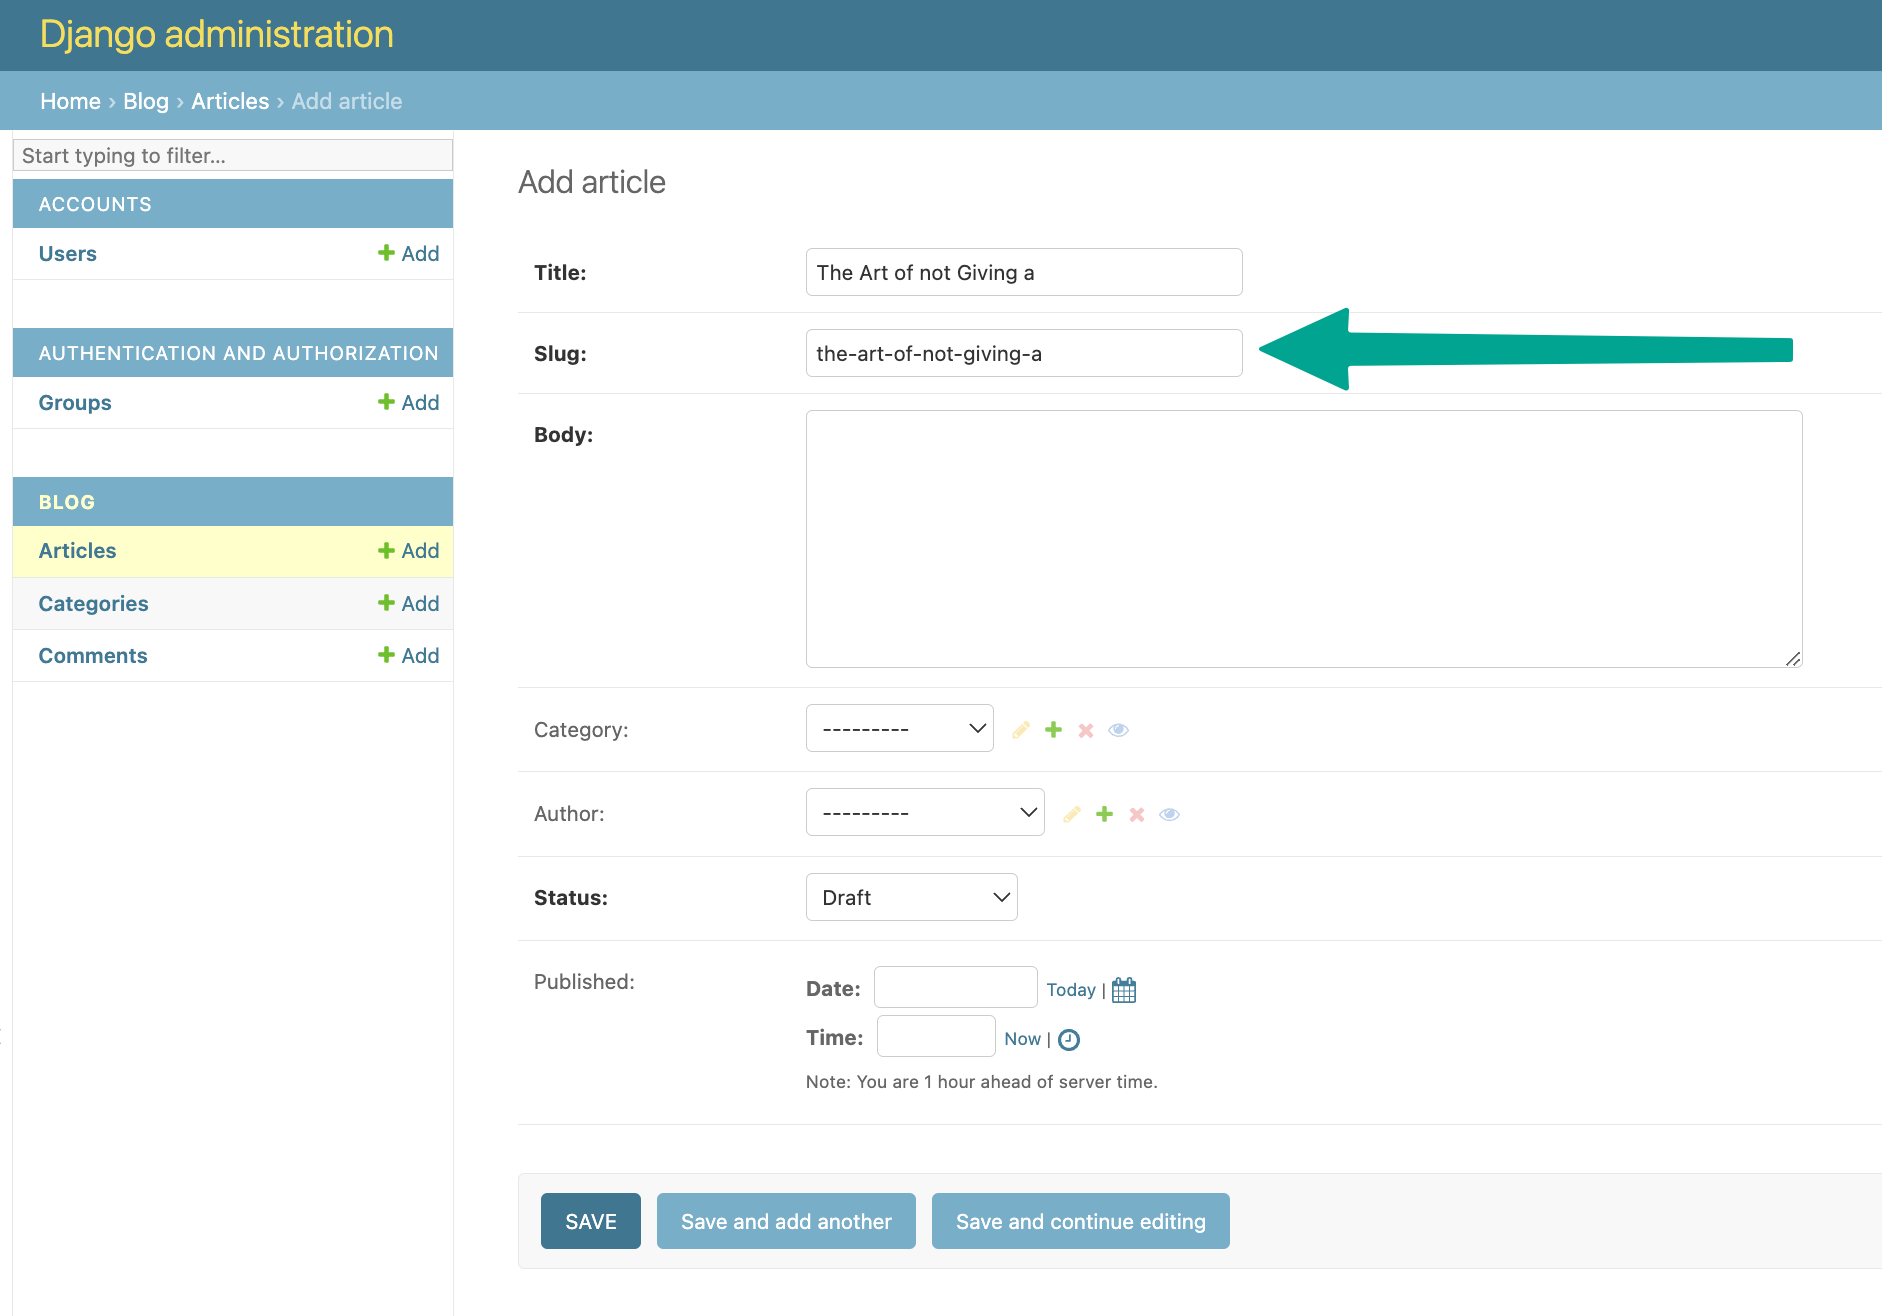
Task: Open the Blog breadcrumb link
Action: (145, 101)
